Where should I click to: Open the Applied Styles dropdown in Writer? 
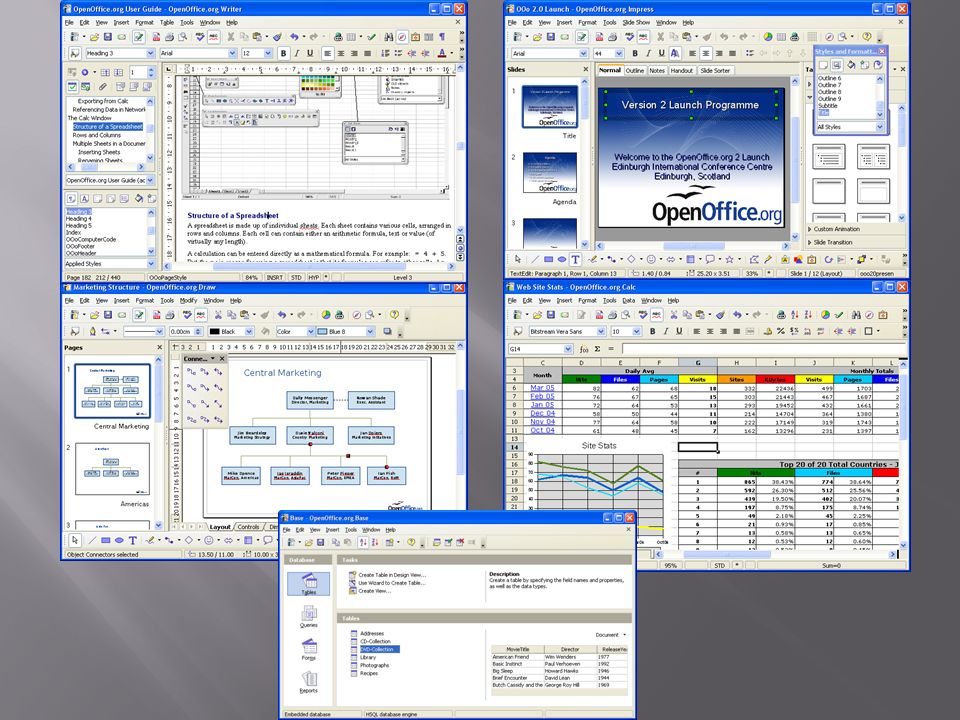point(151,264)
